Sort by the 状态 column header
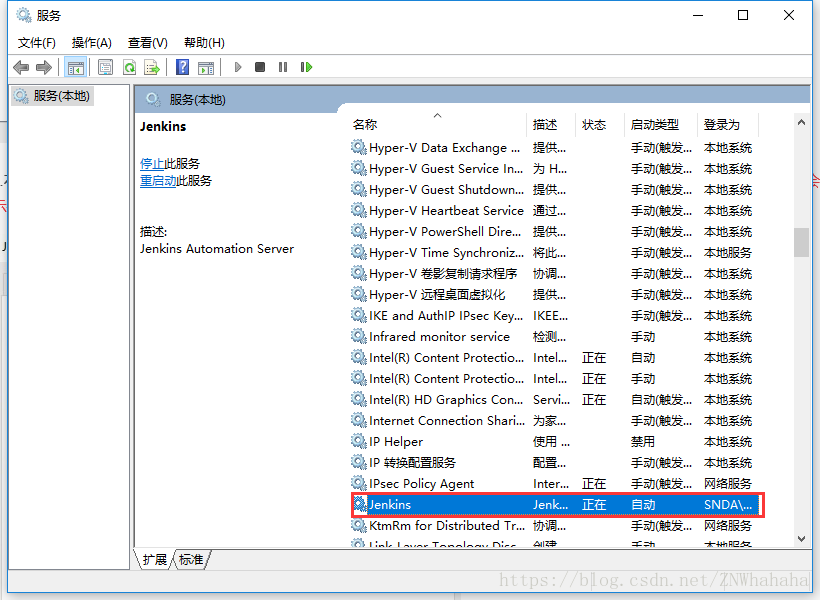This screenshot has height=600, width=820. (600, 124)
